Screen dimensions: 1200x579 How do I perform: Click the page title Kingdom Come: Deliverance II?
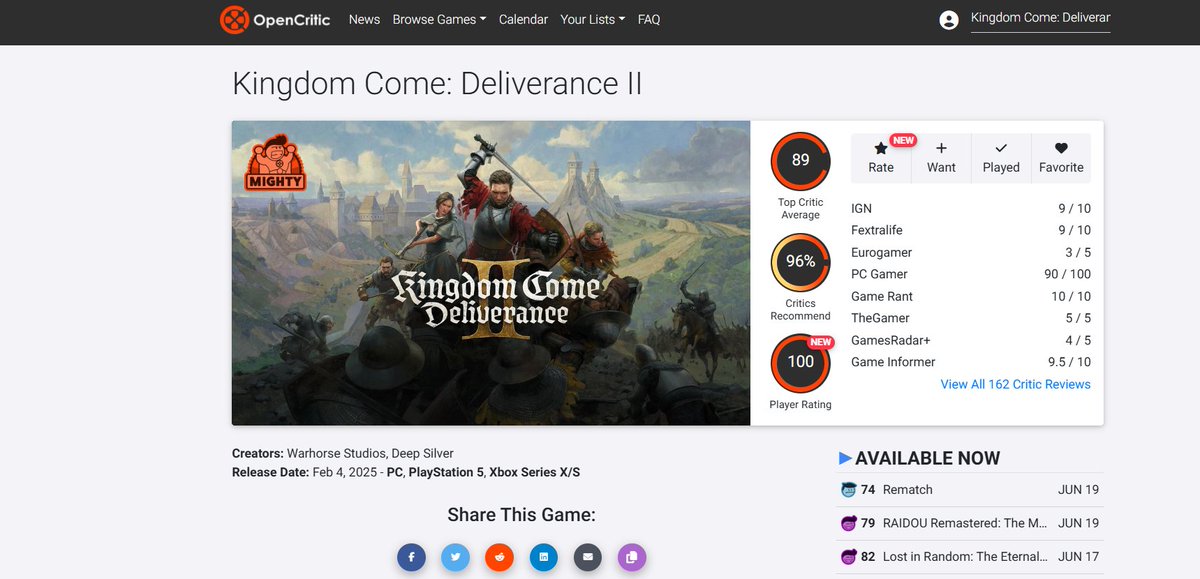[437, 83]
